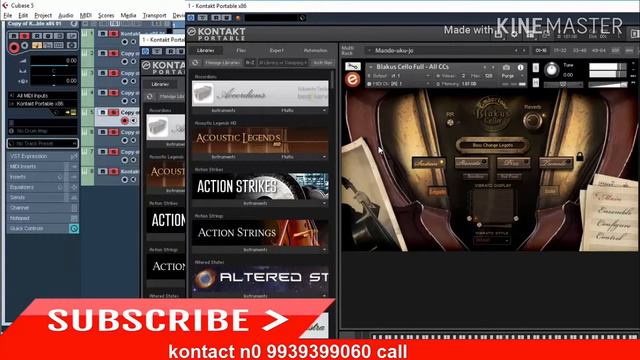Expand the Sends inspector section

click(42, 198)
